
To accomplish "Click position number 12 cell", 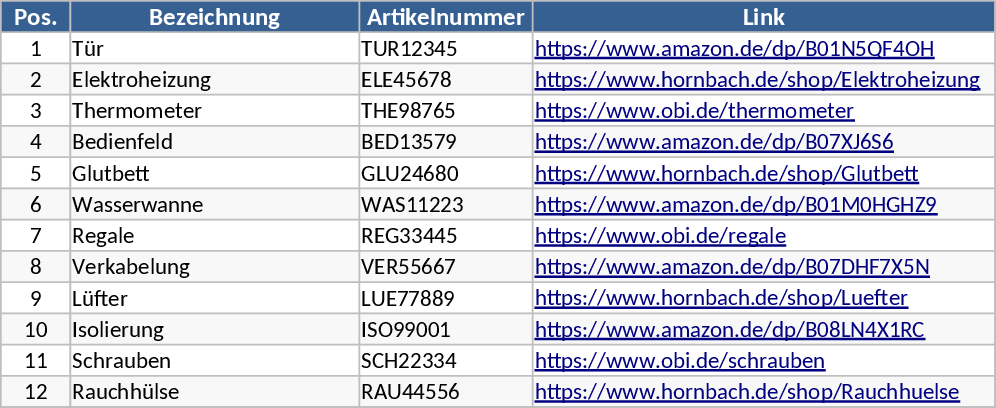I will pos(36,392).
